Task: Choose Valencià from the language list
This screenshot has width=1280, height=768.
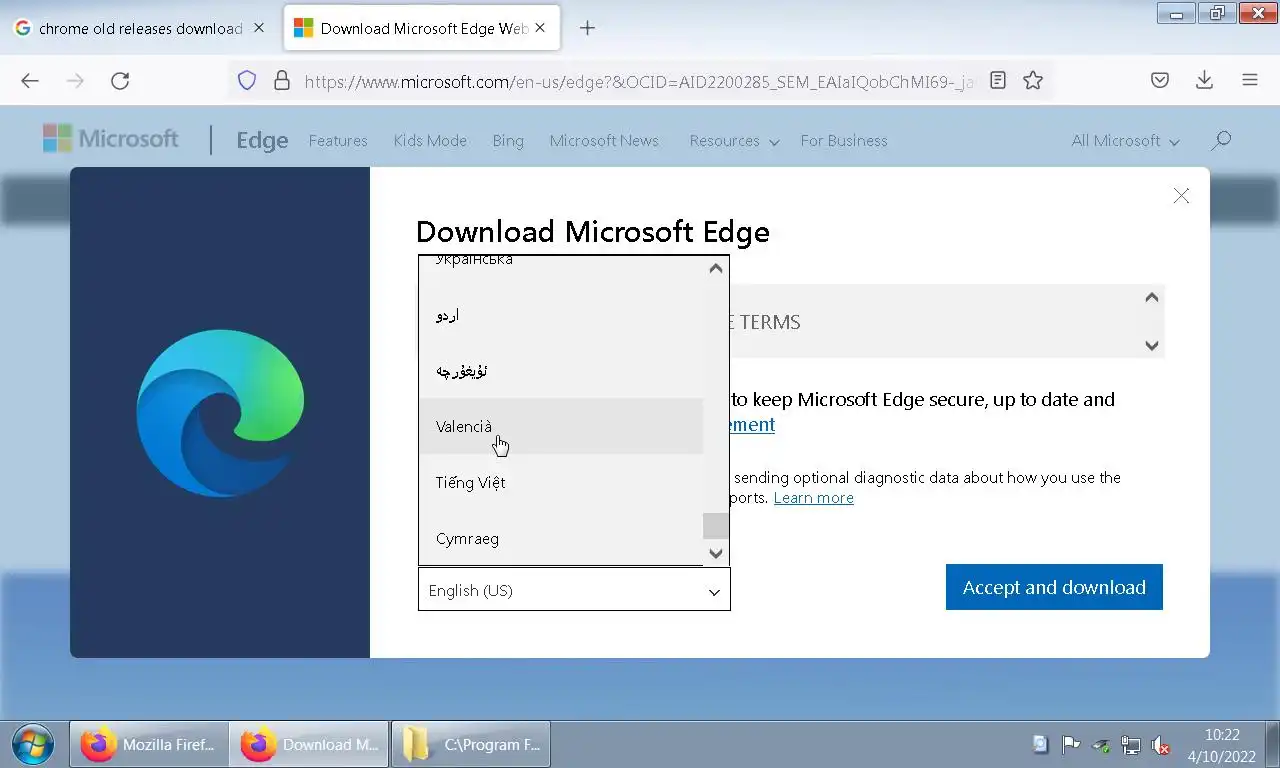Action: click(x=561, y=426)
